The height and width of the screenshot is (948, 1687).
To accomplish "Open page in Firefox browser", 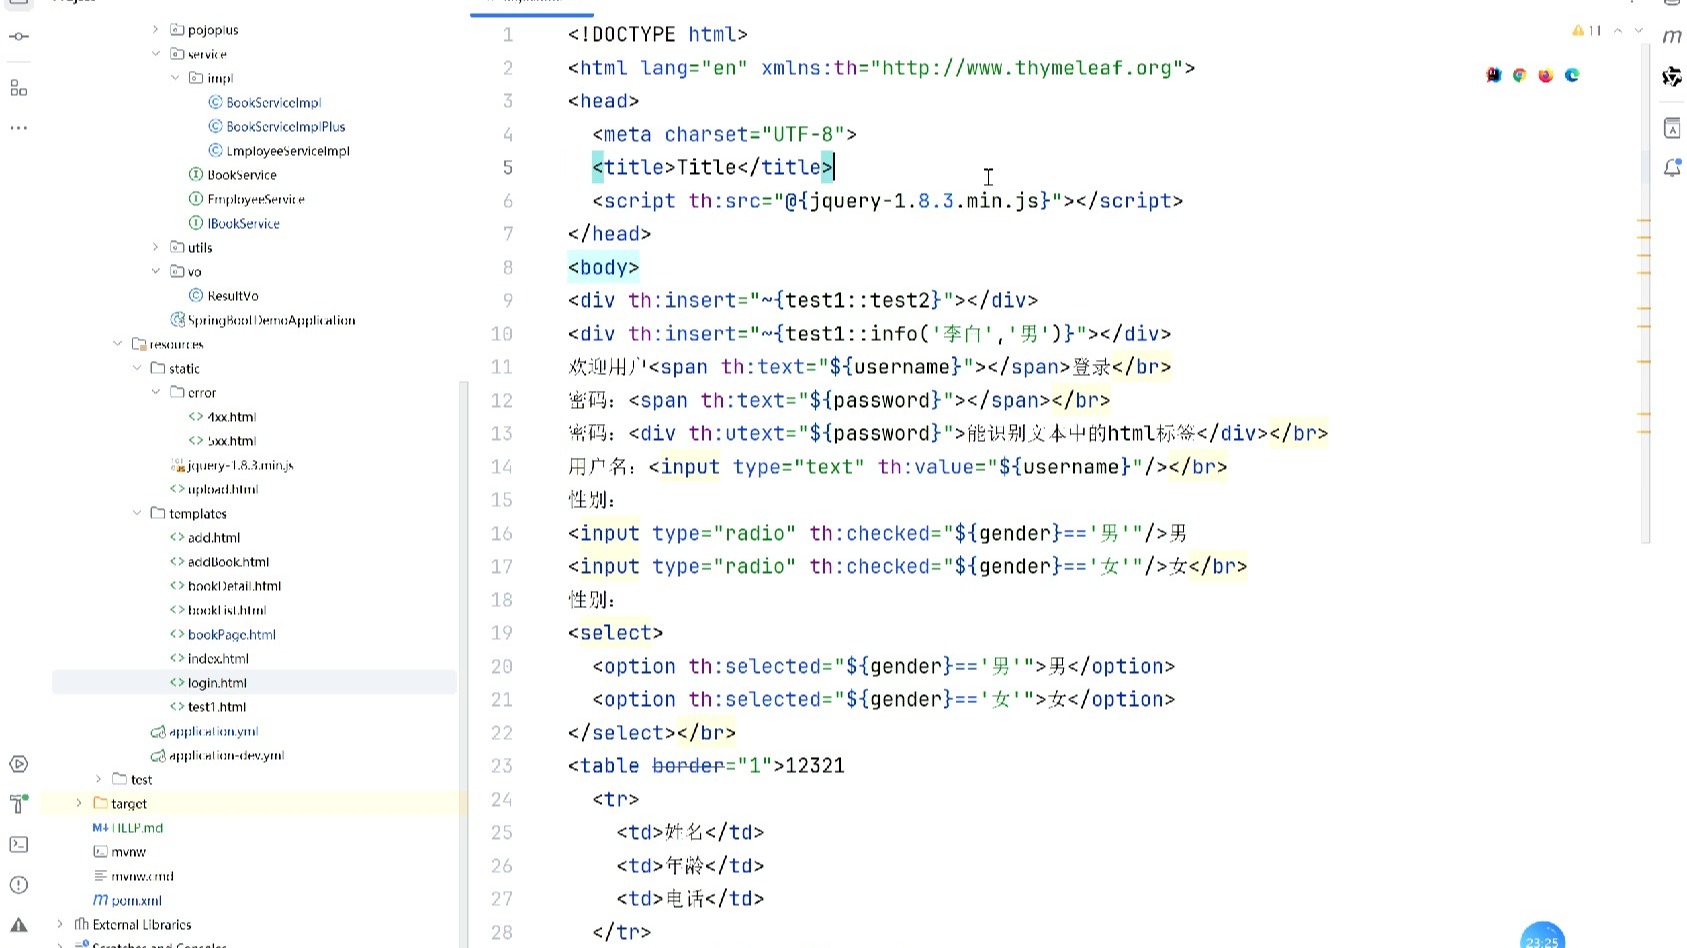I will 1546,75.
